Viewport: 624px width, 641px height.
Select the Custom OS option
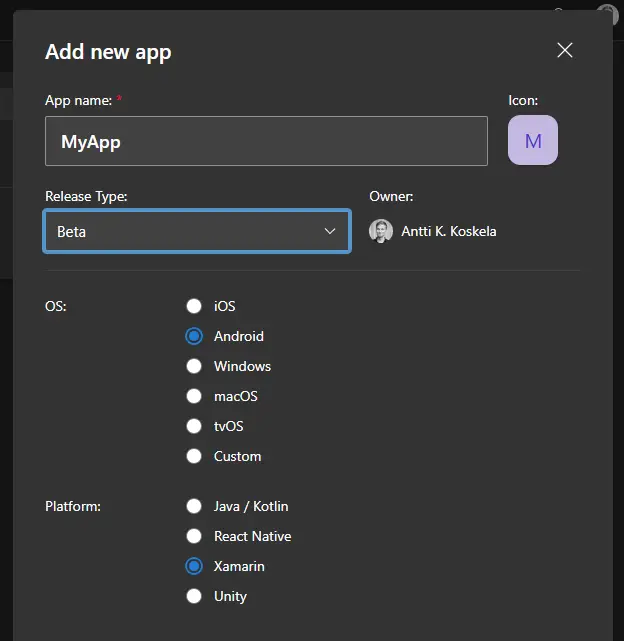194,456
